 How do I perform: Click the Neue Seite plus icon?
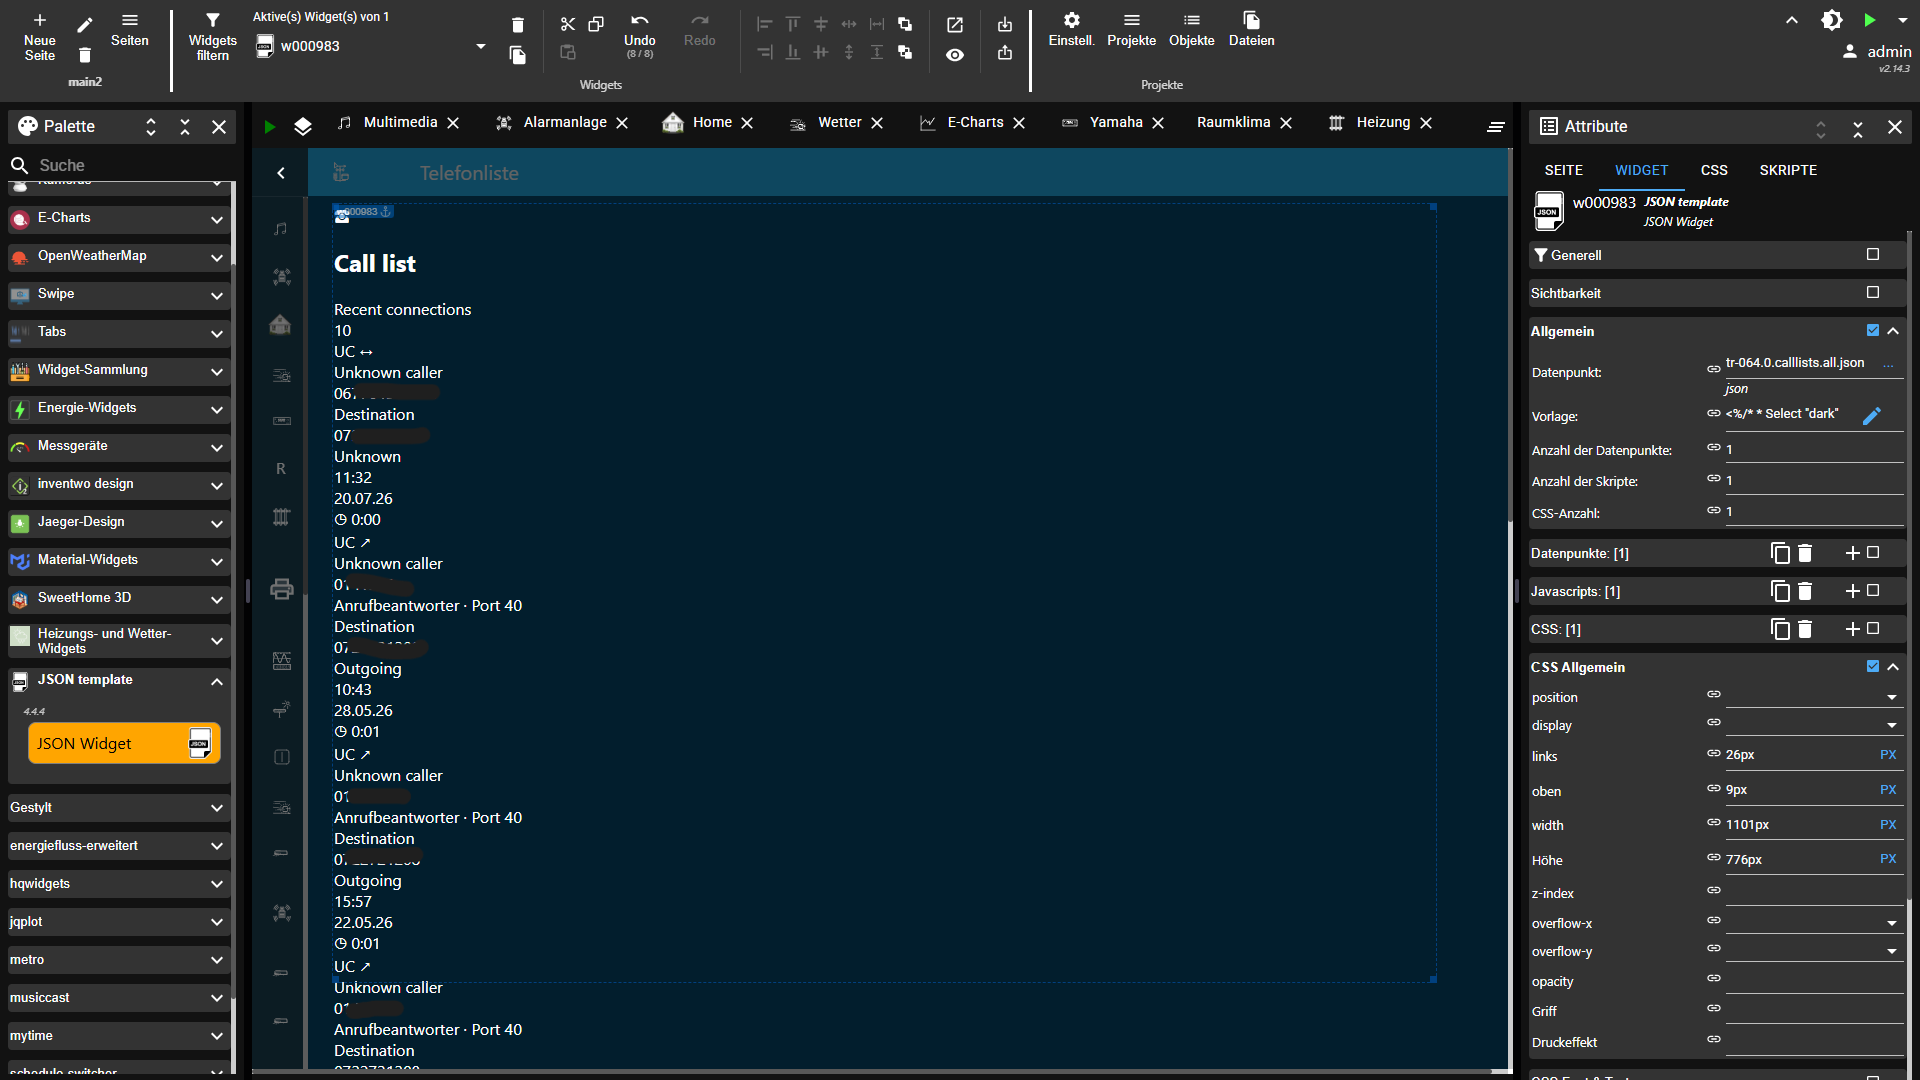click(x=40, y=20)
